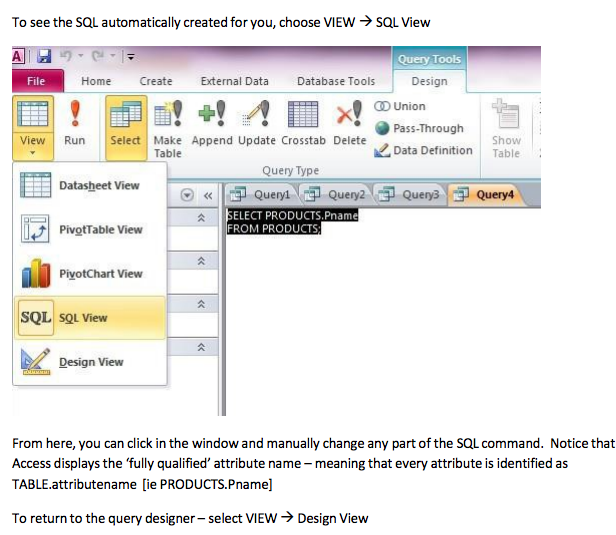Screen dimensions: 616x535
Task: Click the Update query pencil icon
Action: (256, 114)
